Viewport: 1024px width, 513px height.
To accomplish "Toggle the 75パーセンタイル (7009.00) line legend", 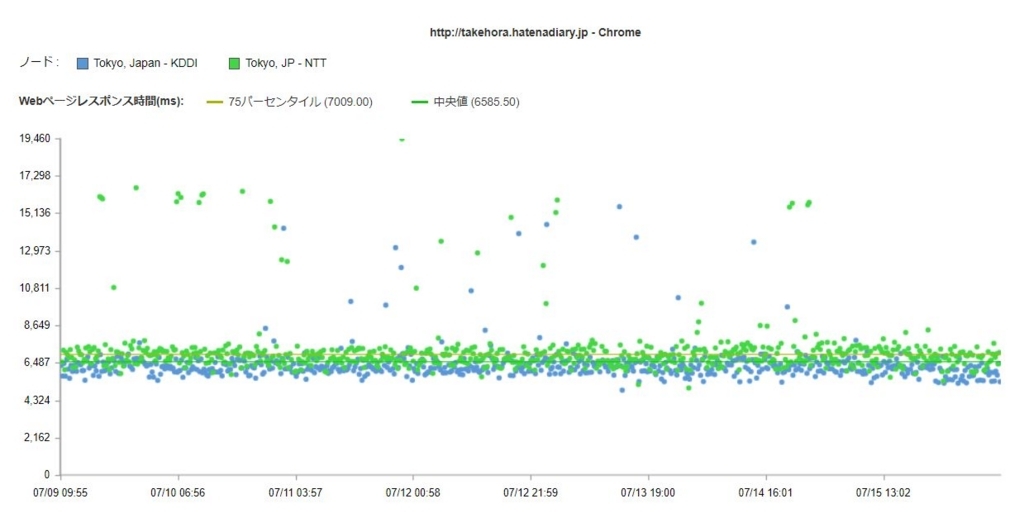I will tap(290, 102).
